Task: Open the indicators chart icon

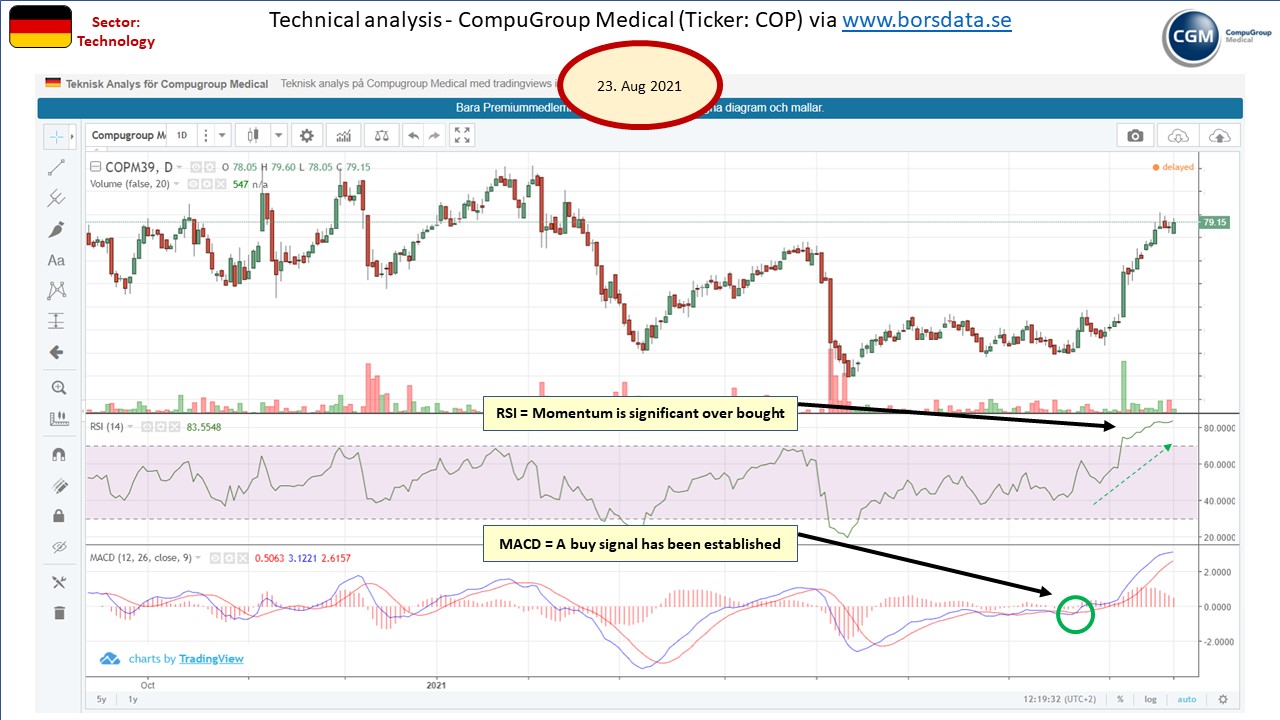Action: tap(344, 135)
